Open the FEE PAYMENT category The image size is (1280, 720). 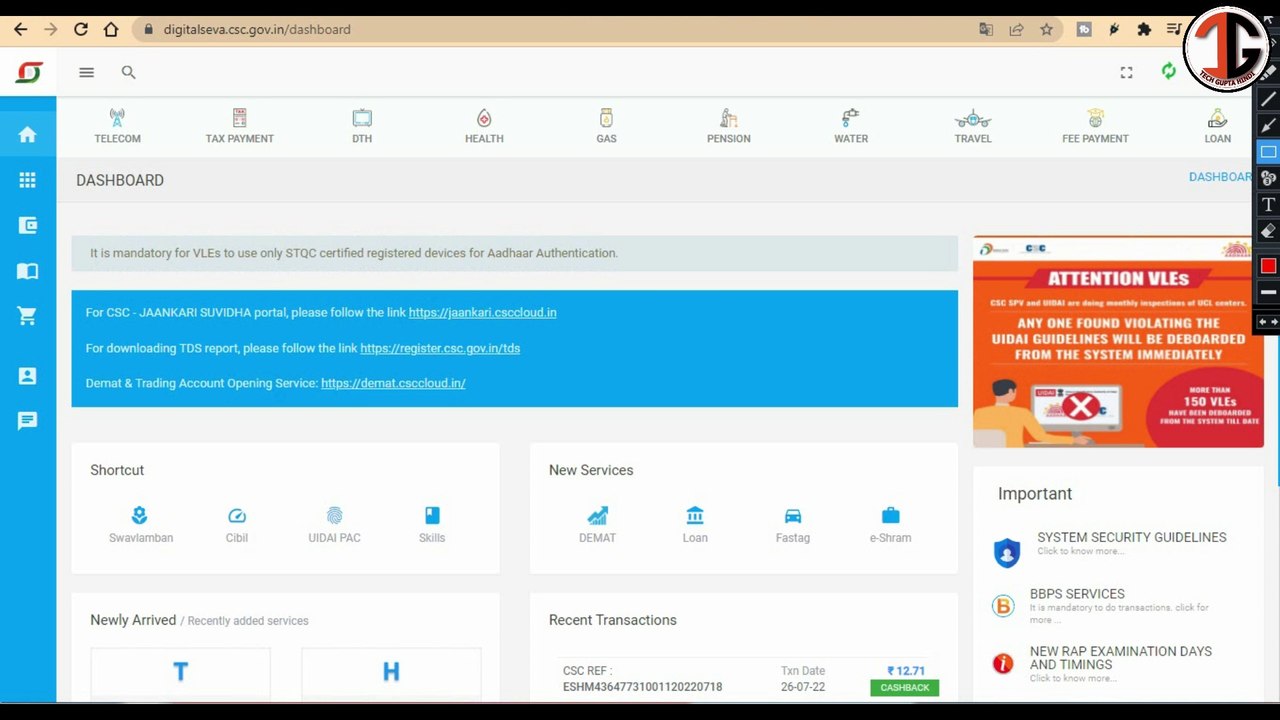[1095, 126]
